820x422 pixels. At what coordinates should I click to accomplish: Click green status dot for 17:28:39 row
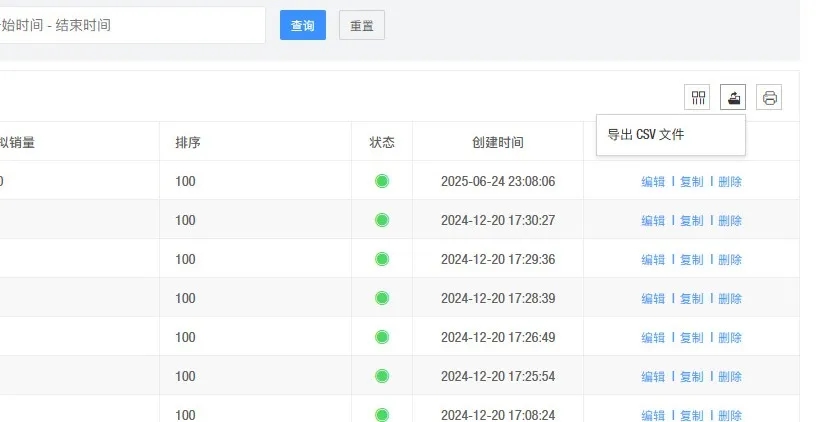click(x=381, y=298)
